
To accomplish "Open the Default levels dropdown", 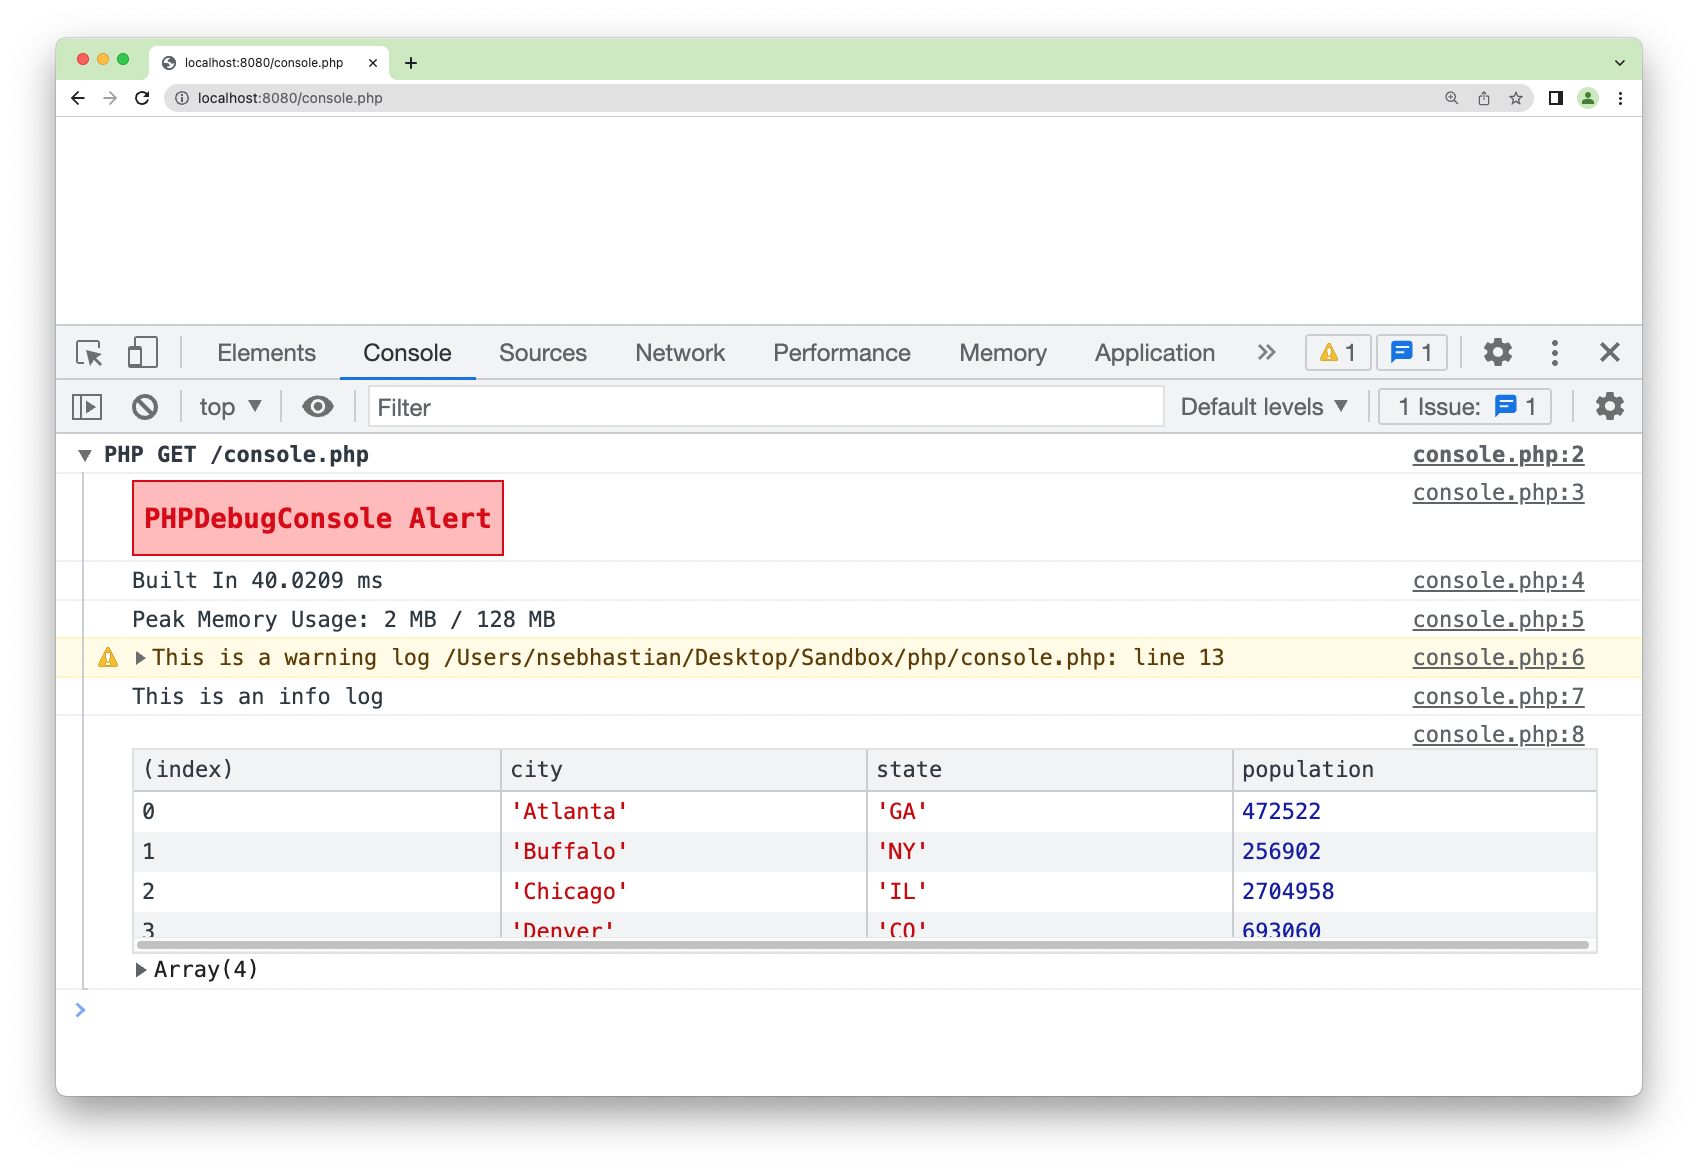I will [x=1262, y=406].
